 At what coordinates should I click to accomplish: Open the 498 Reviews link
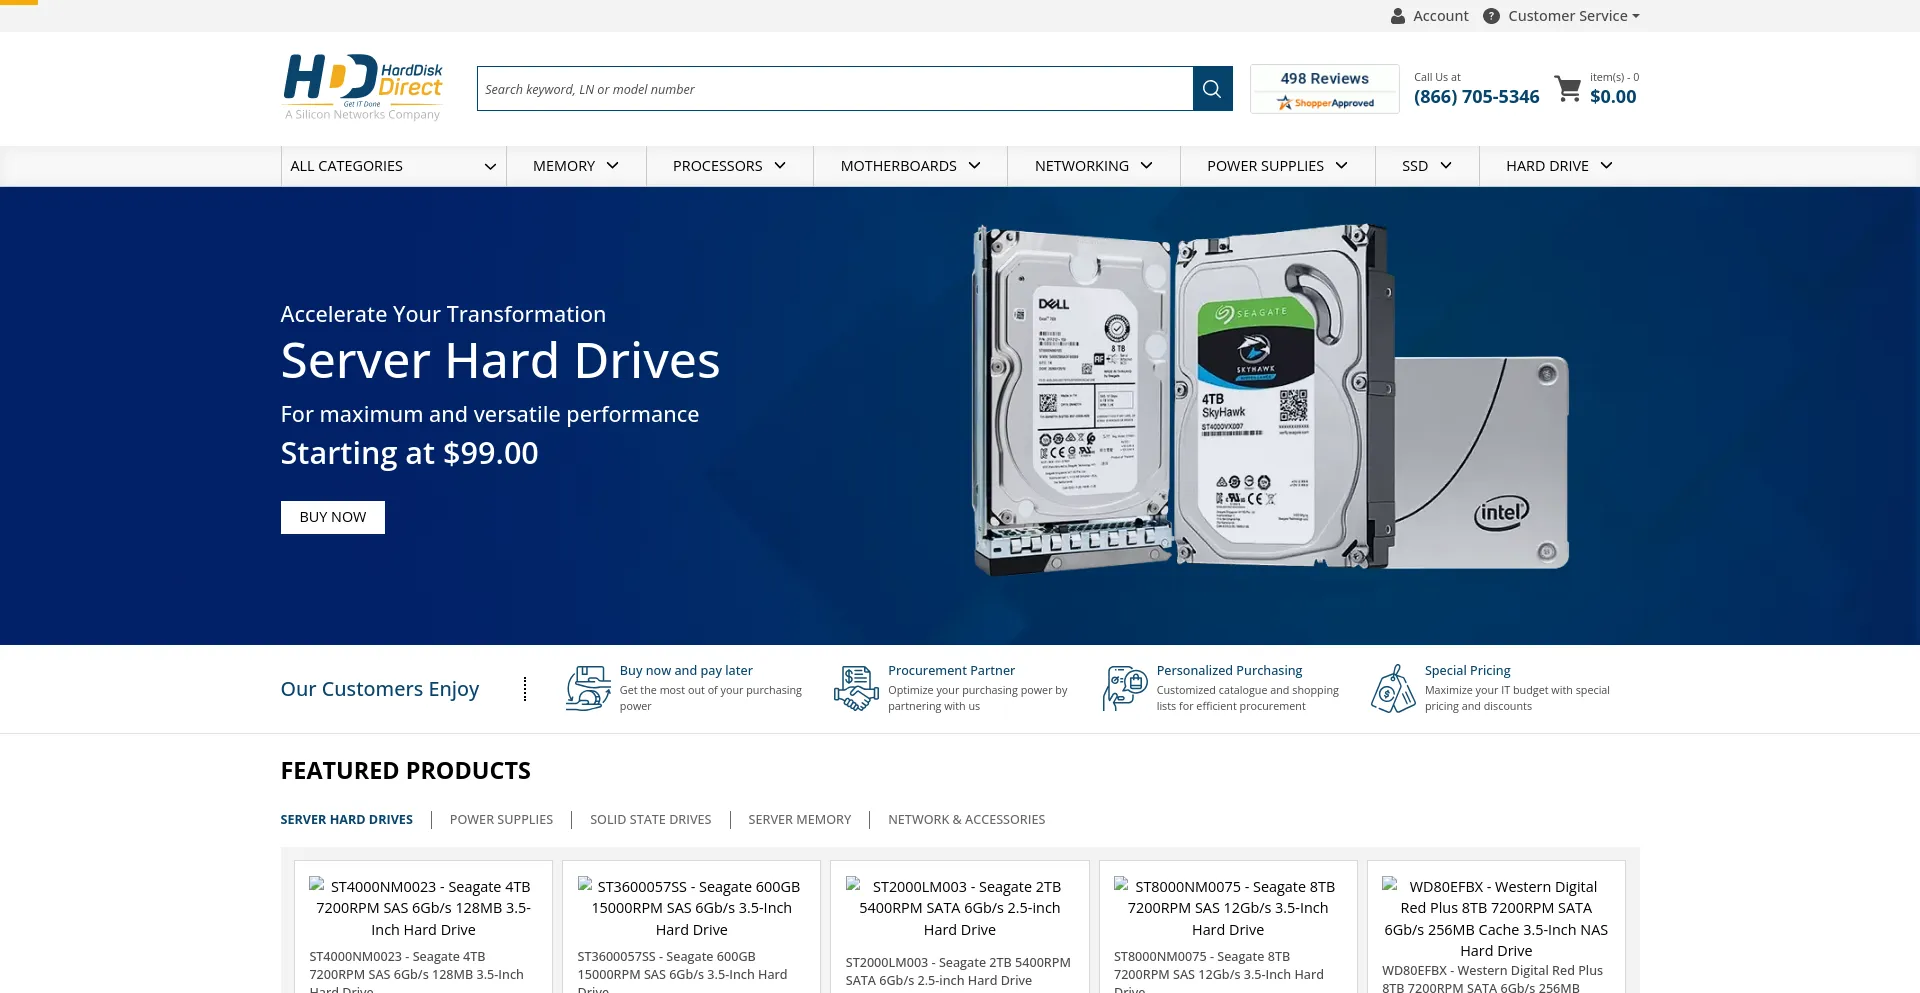pyautogui.click(x=1324, y=78)
